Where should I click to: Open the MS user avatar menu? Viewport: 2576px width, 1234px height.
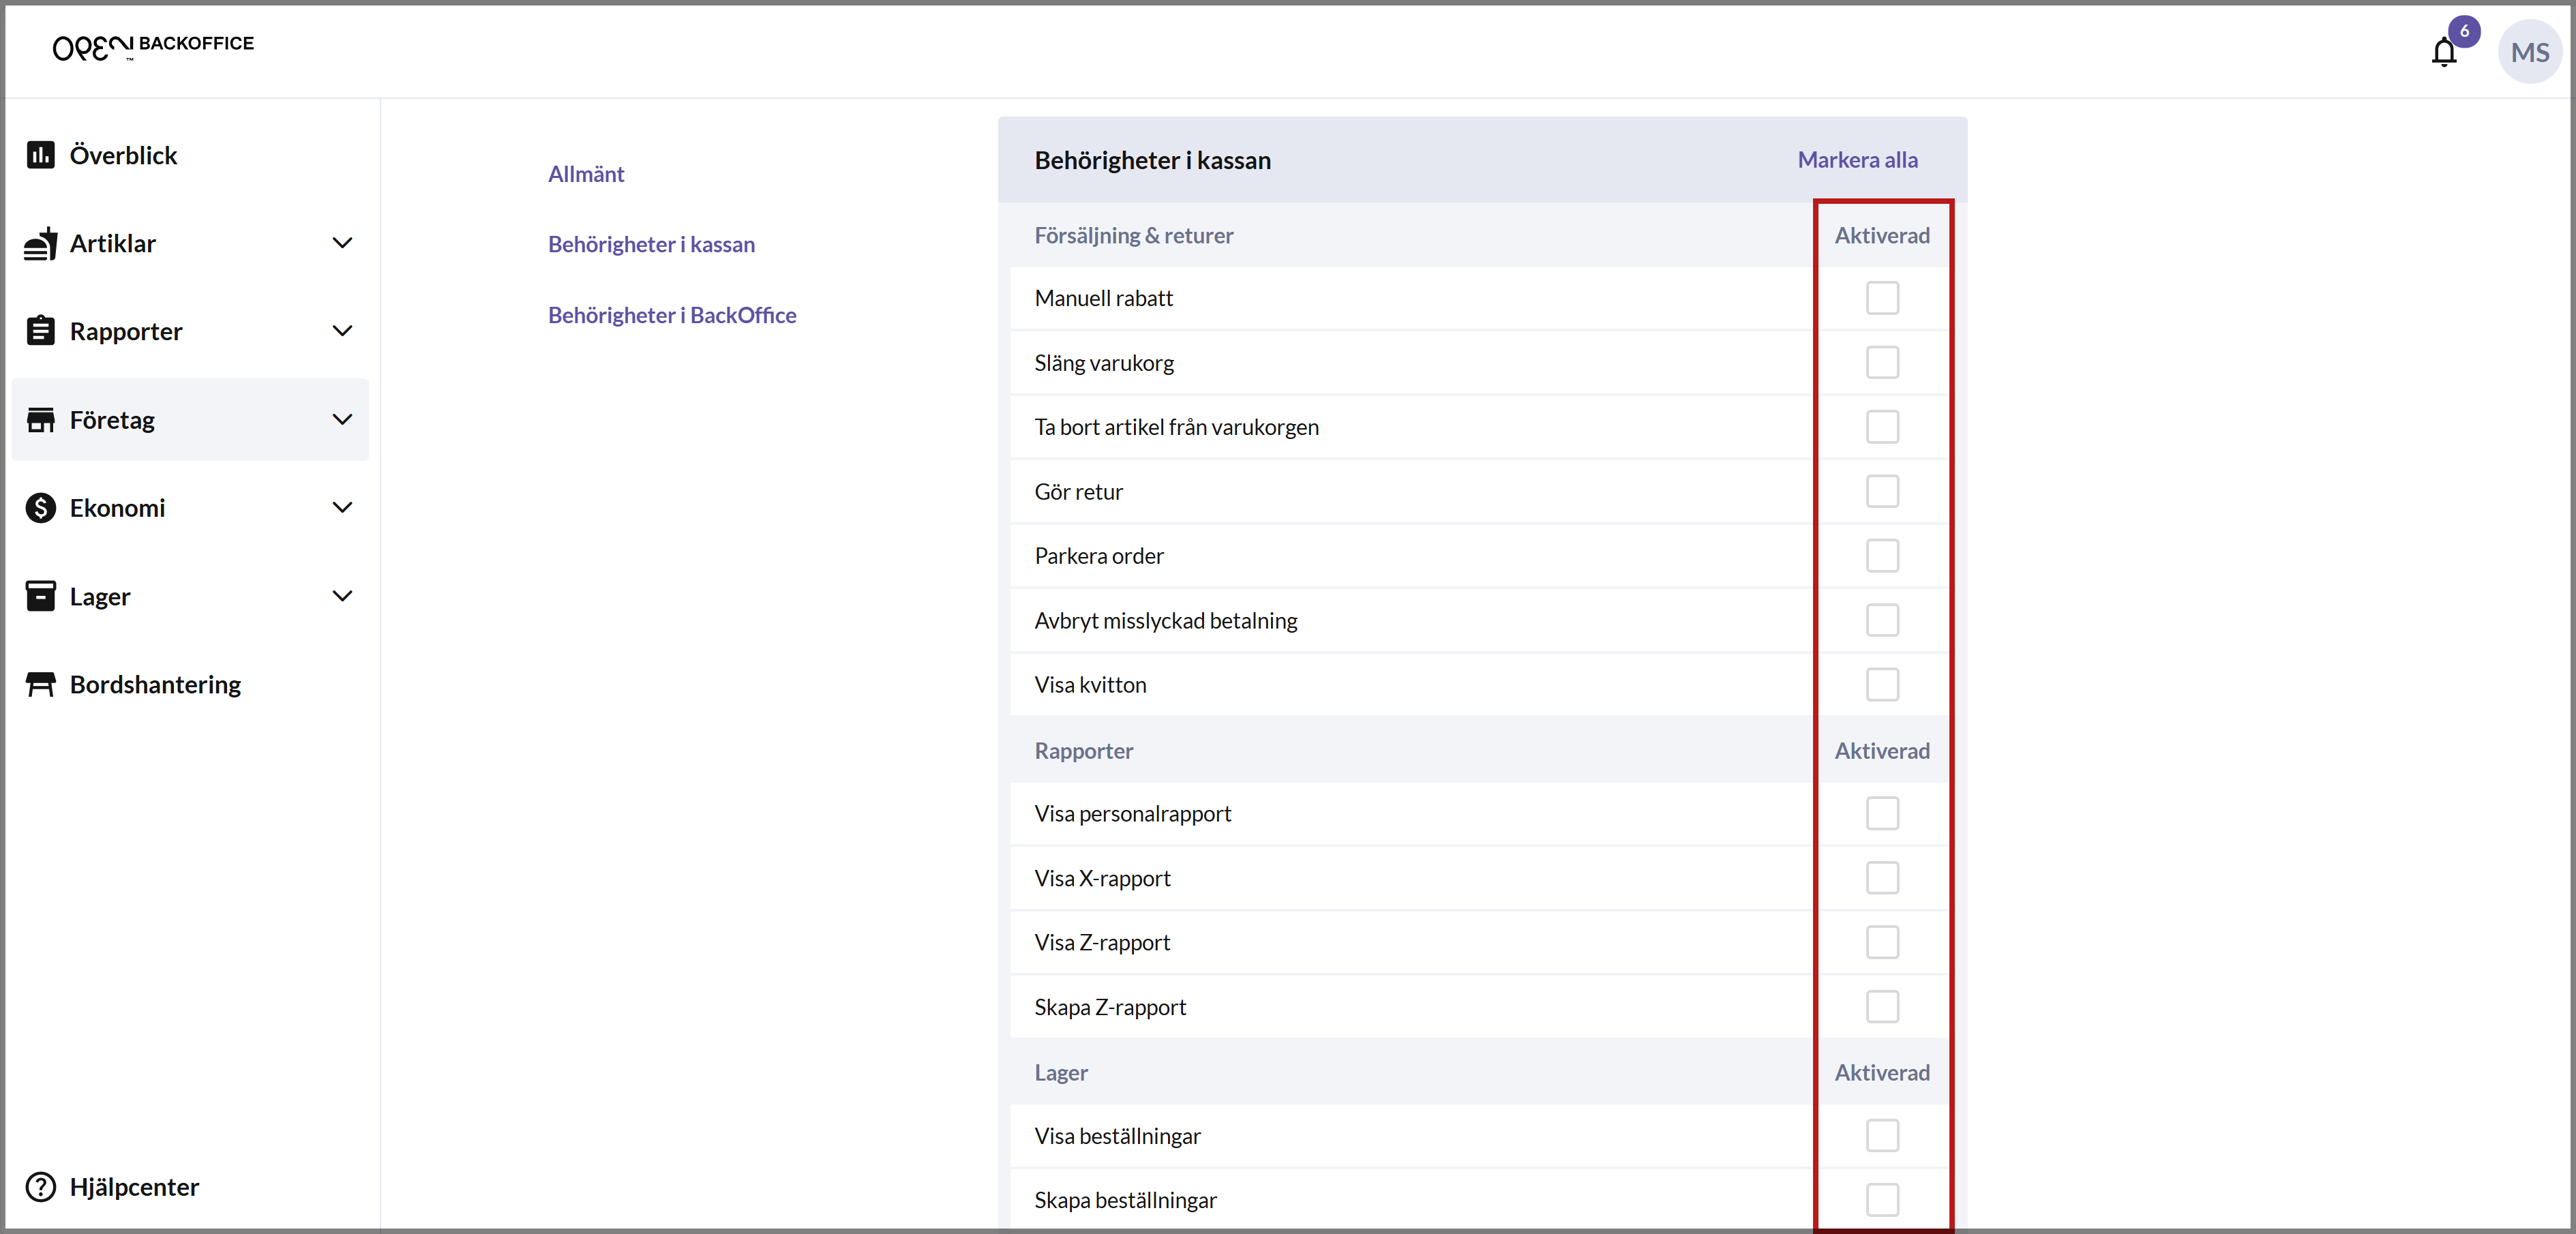[2529, 52]
